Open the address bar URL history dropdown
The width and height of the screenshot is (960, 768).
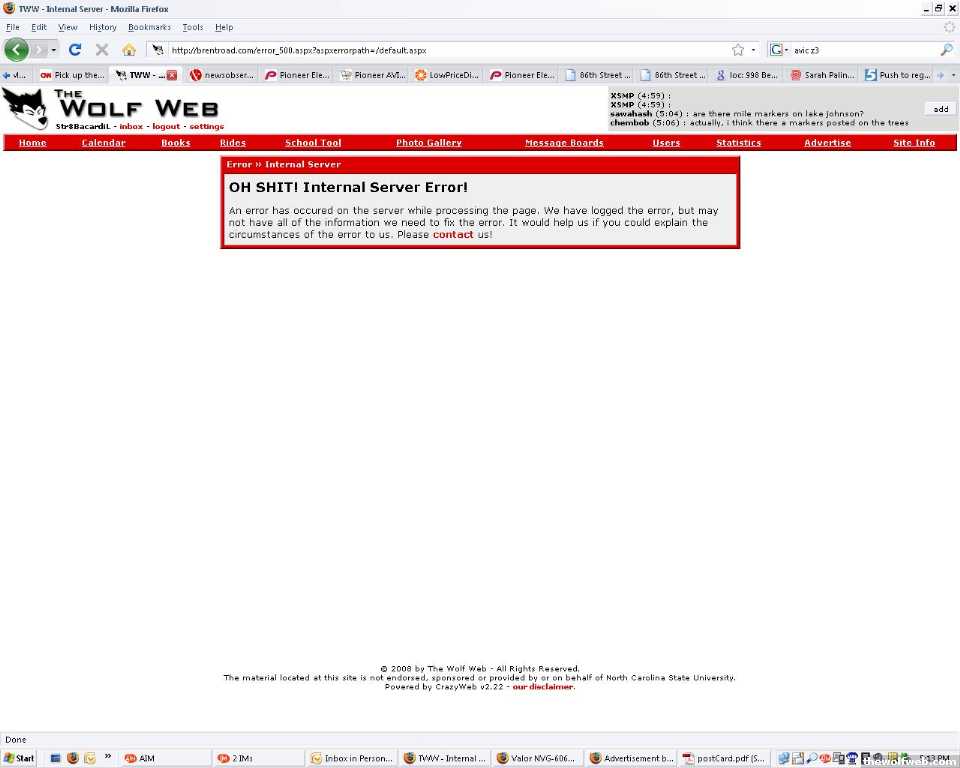(x=753, y=49)
